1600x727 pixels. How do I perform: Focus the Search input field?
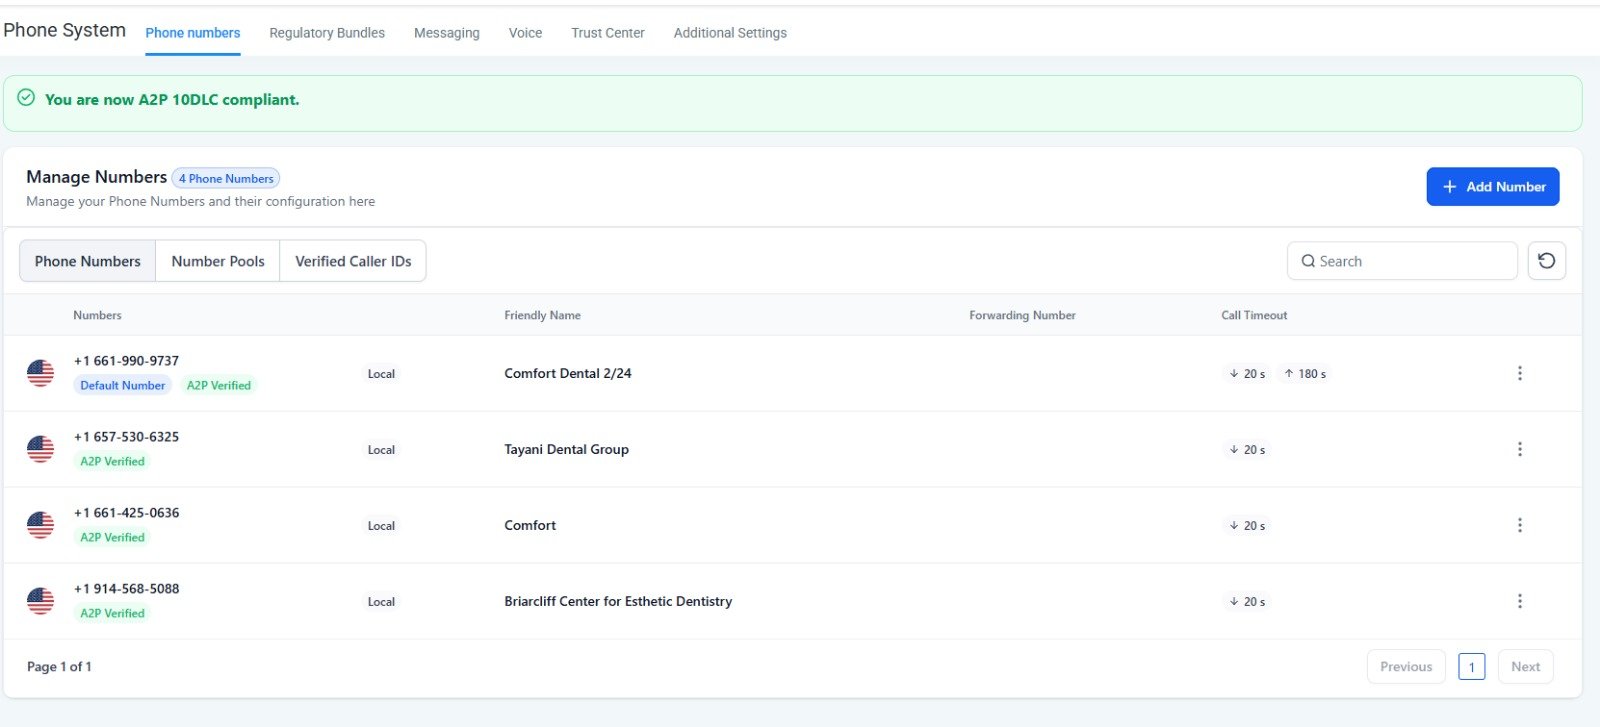click(1410, 261)
